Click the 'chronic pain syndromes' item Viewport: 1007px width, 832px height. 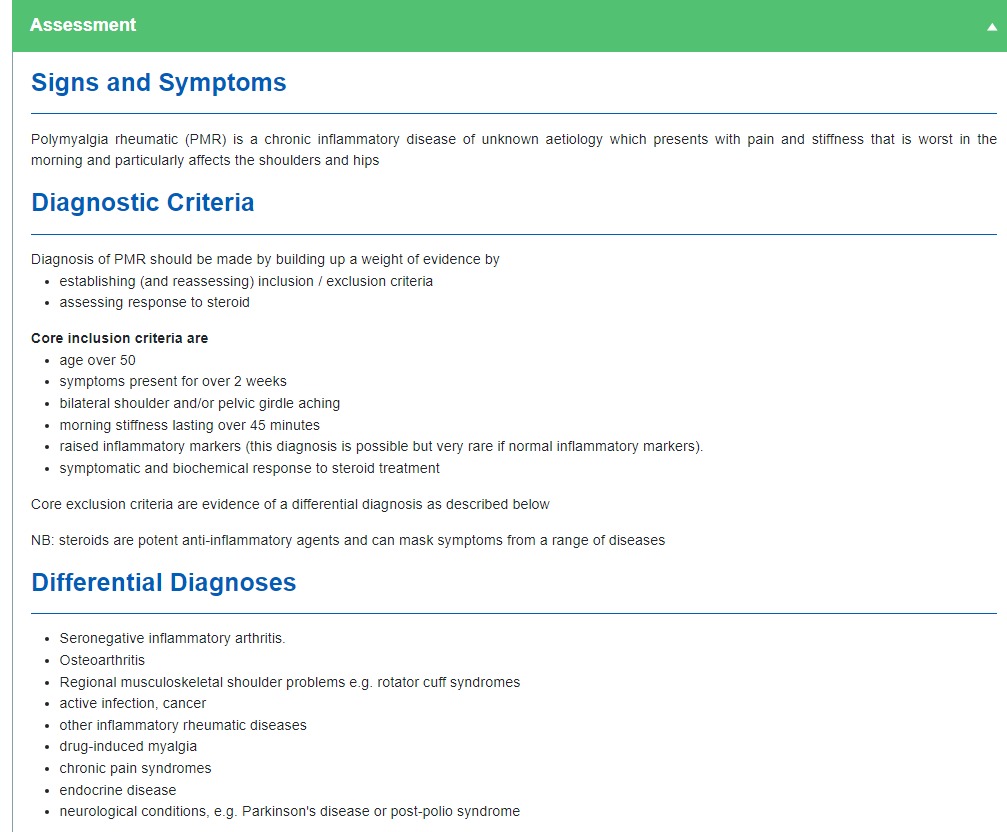[x=135, y=768]
